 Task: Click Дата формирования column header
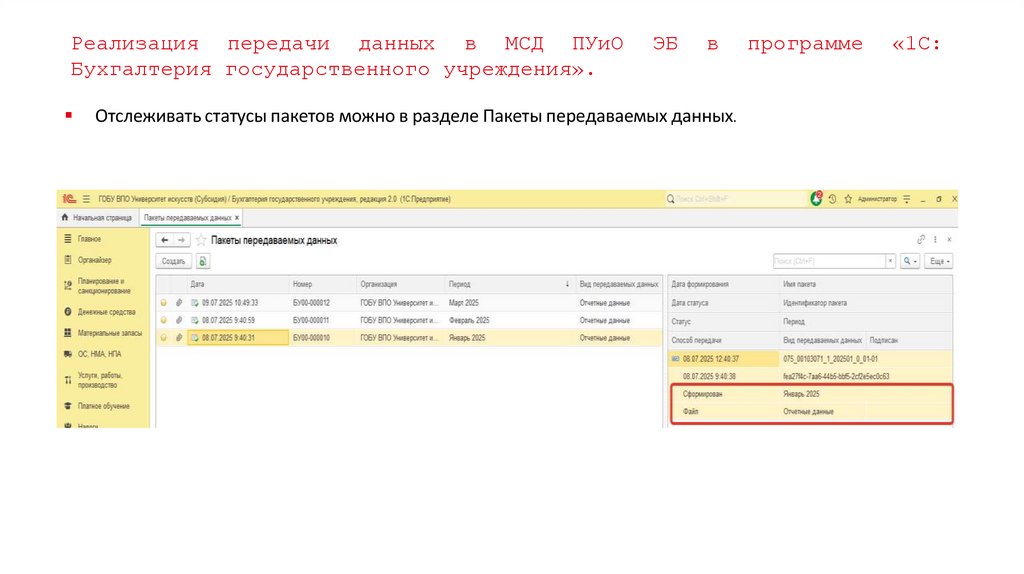[700, 284]
